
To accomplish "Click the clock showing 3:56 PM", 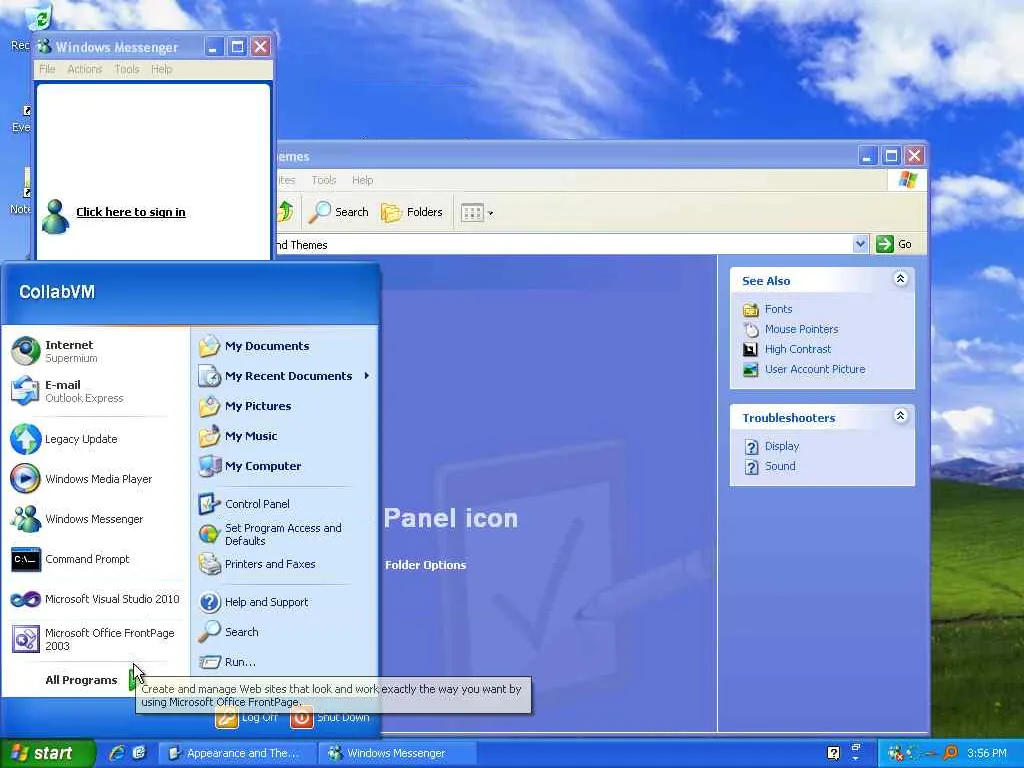I will pyautogui.click(x=987, y=753).
